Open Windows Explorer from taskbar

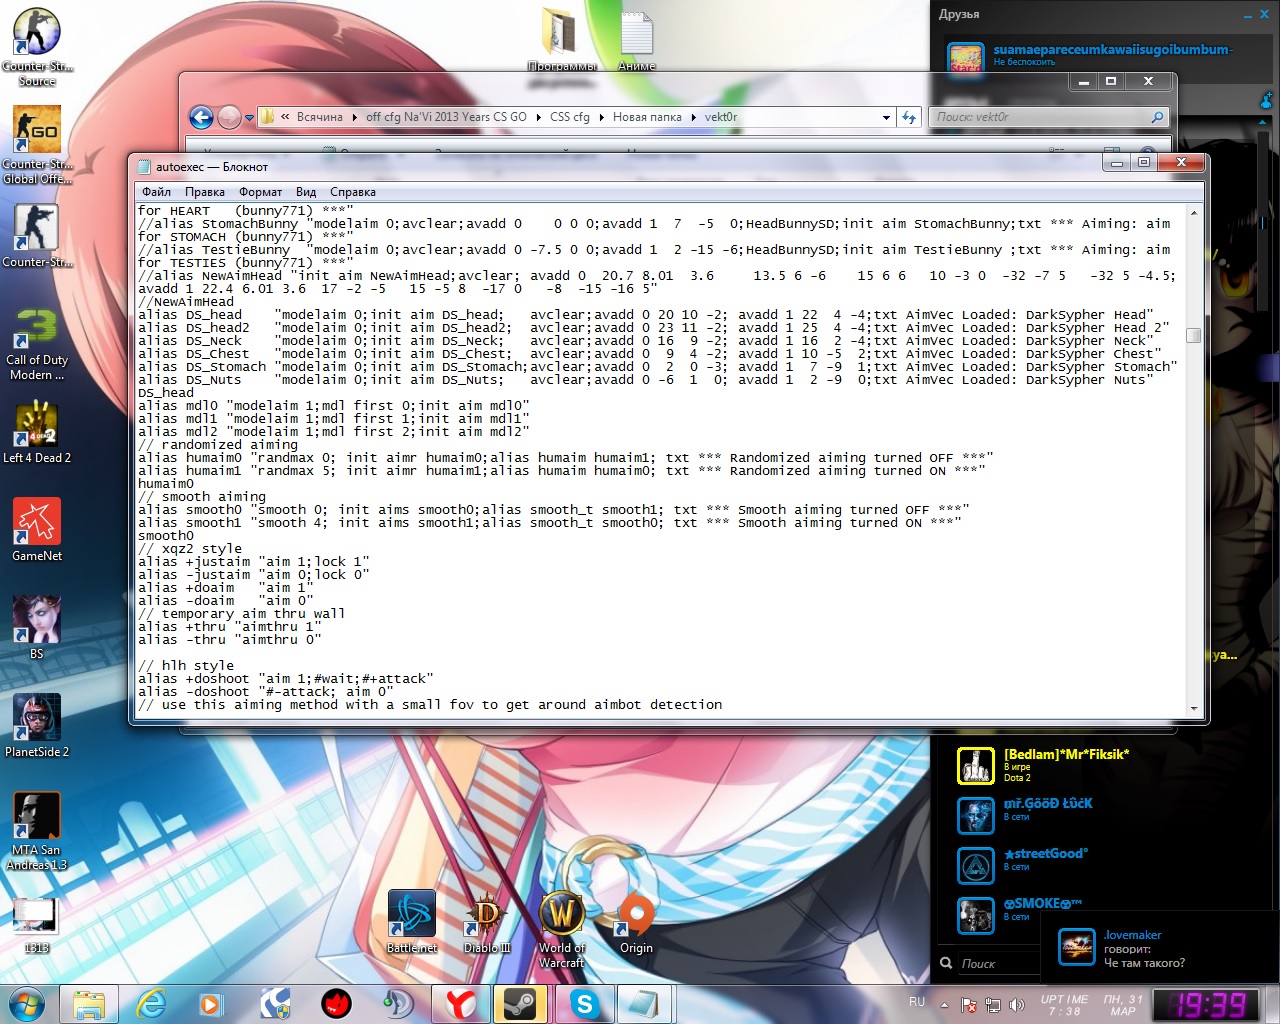tap(89, 1003)
